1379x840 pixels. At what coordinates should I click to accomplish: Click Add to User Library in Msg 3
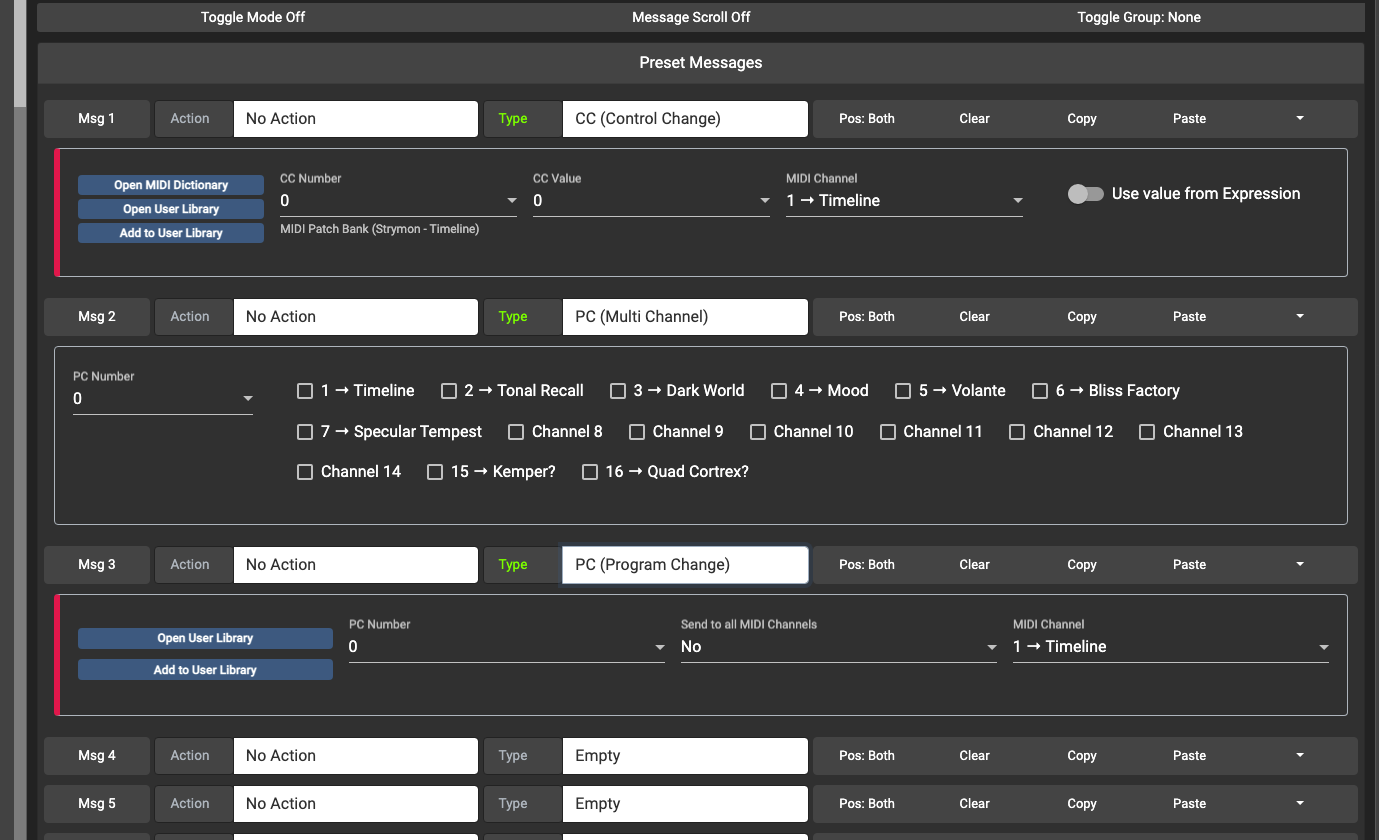click(x=205, y=670)
